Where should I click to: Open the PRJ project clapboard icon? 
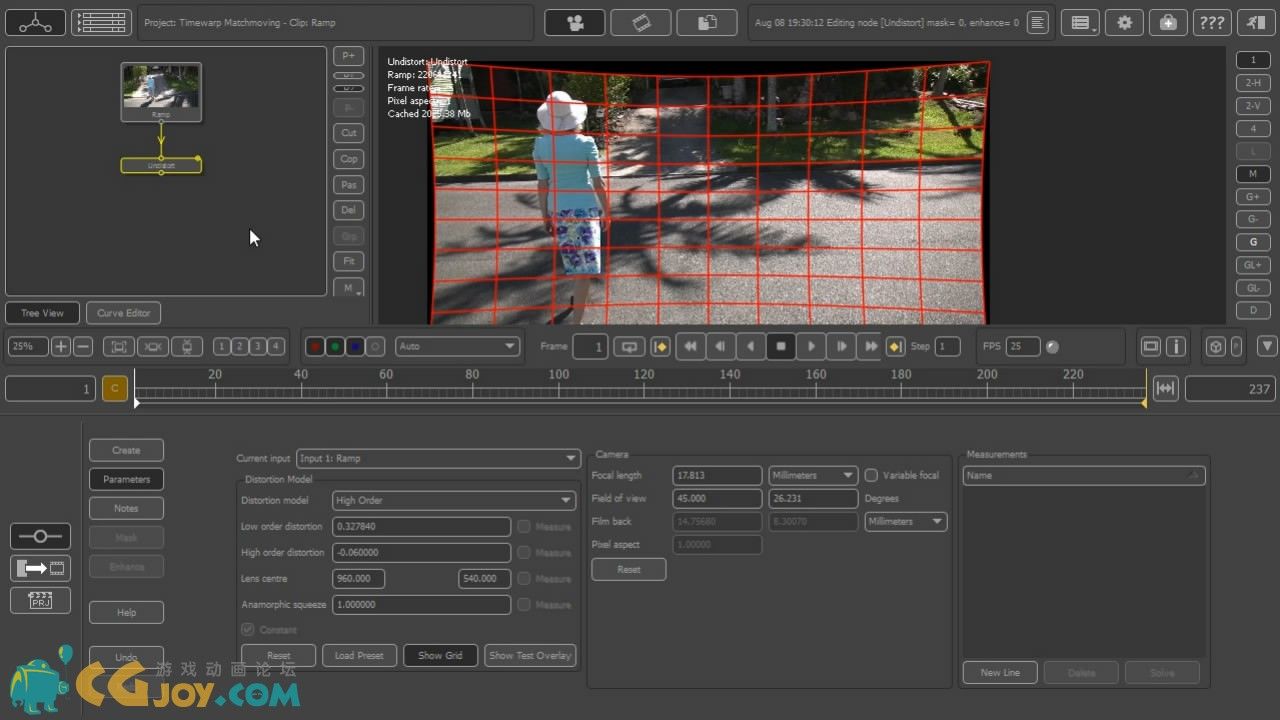pos(40,600)
